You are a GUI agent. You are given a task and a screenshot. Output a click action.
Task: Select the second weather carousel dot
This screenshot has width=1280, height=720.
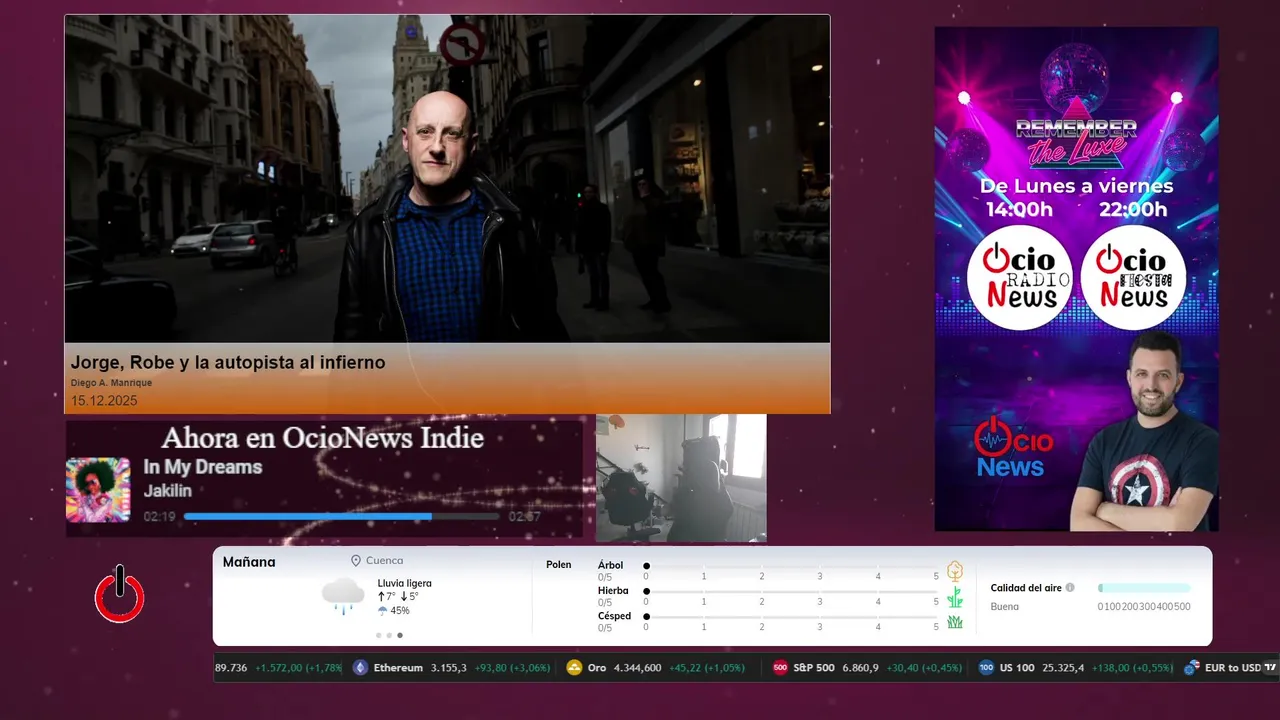point(389,635)
